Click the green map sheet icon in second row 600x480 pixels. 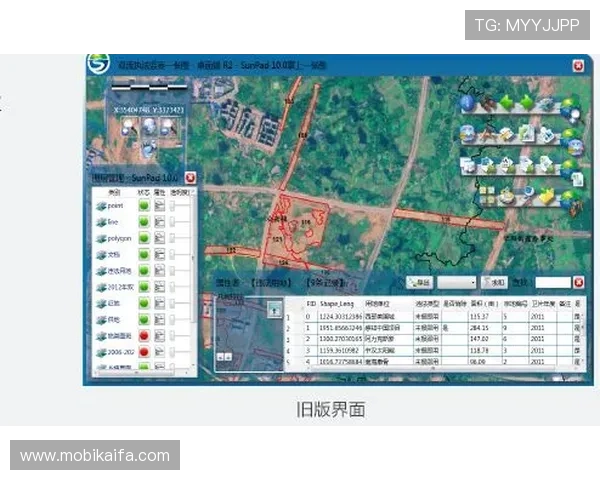point(527,134)
